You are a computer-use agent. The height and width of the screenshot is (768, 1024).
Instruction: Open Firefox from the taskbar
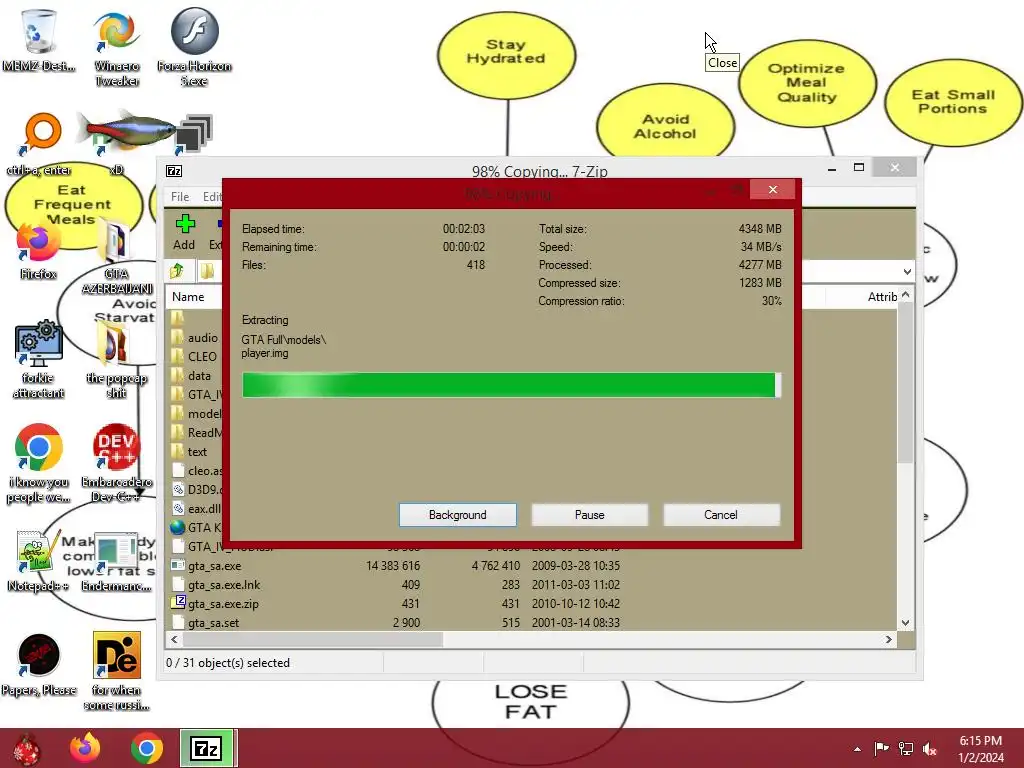click(85, 748)
